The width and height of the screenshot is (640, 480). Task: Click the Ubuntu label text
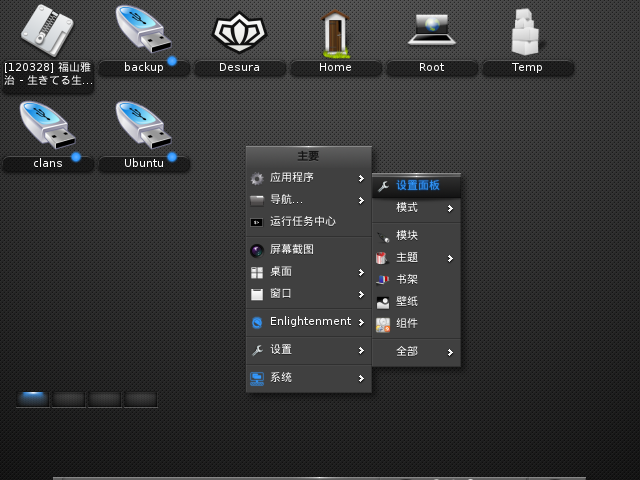[x=144, y=163]
